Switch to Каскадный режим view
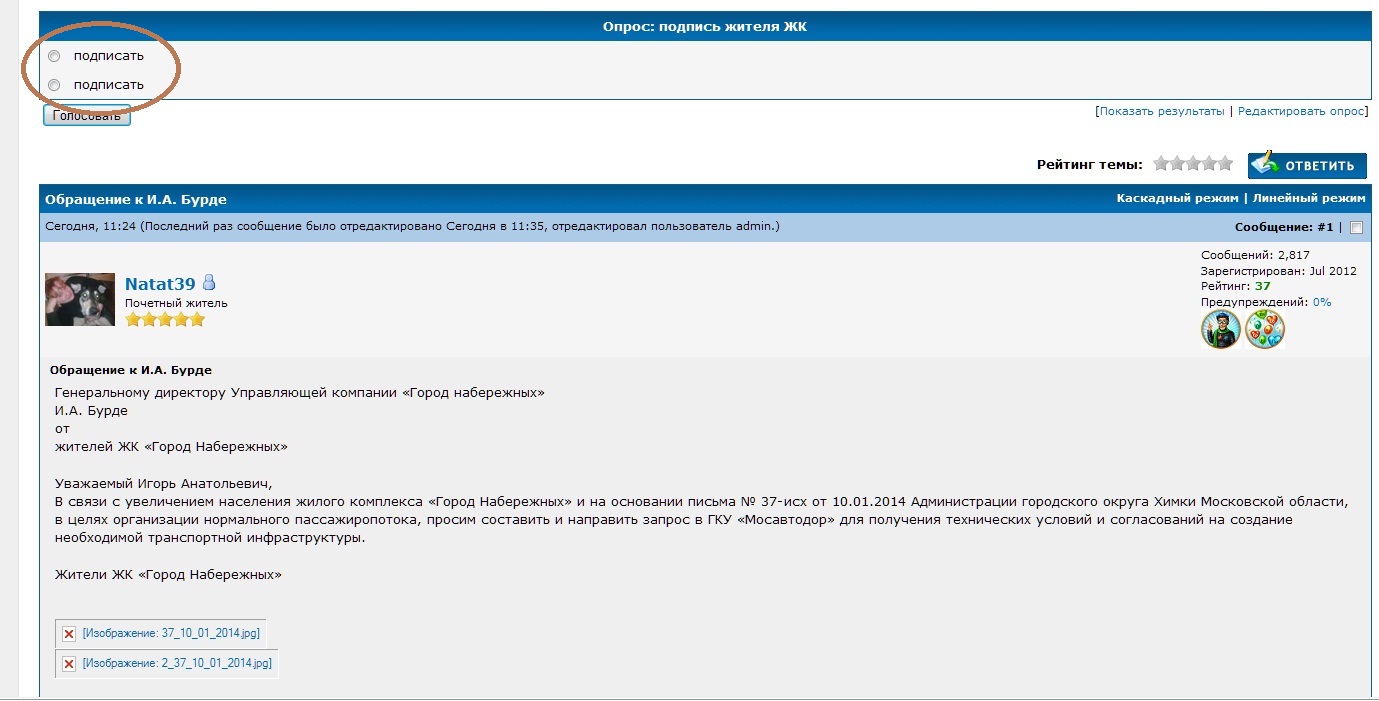 (1177, 199)
